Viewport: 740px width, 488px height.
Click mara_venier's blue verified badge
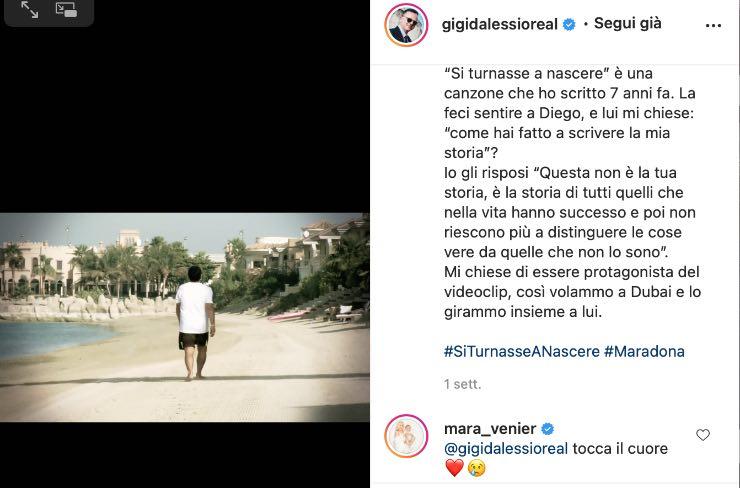point(547,429)
